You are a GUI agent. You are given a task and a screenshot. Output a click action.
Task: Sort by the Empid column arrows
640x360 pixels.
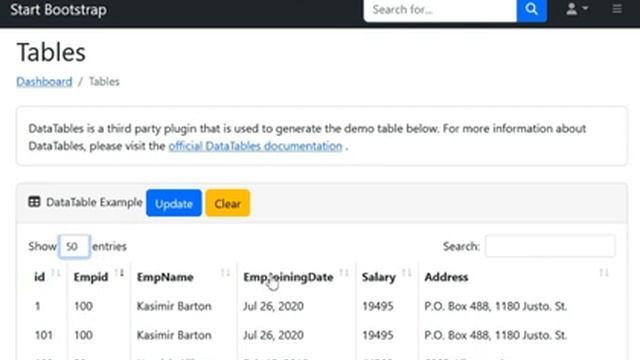pyautogui.click(x=119, y=273)
